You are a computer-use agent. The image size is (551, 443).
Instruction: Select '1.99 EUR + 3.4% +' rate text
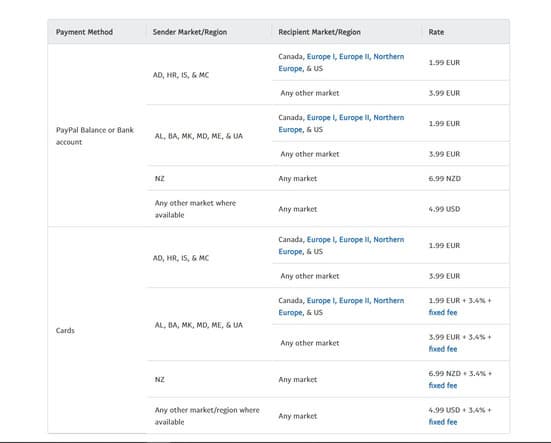pyautogui.click(x=460, y=300)
